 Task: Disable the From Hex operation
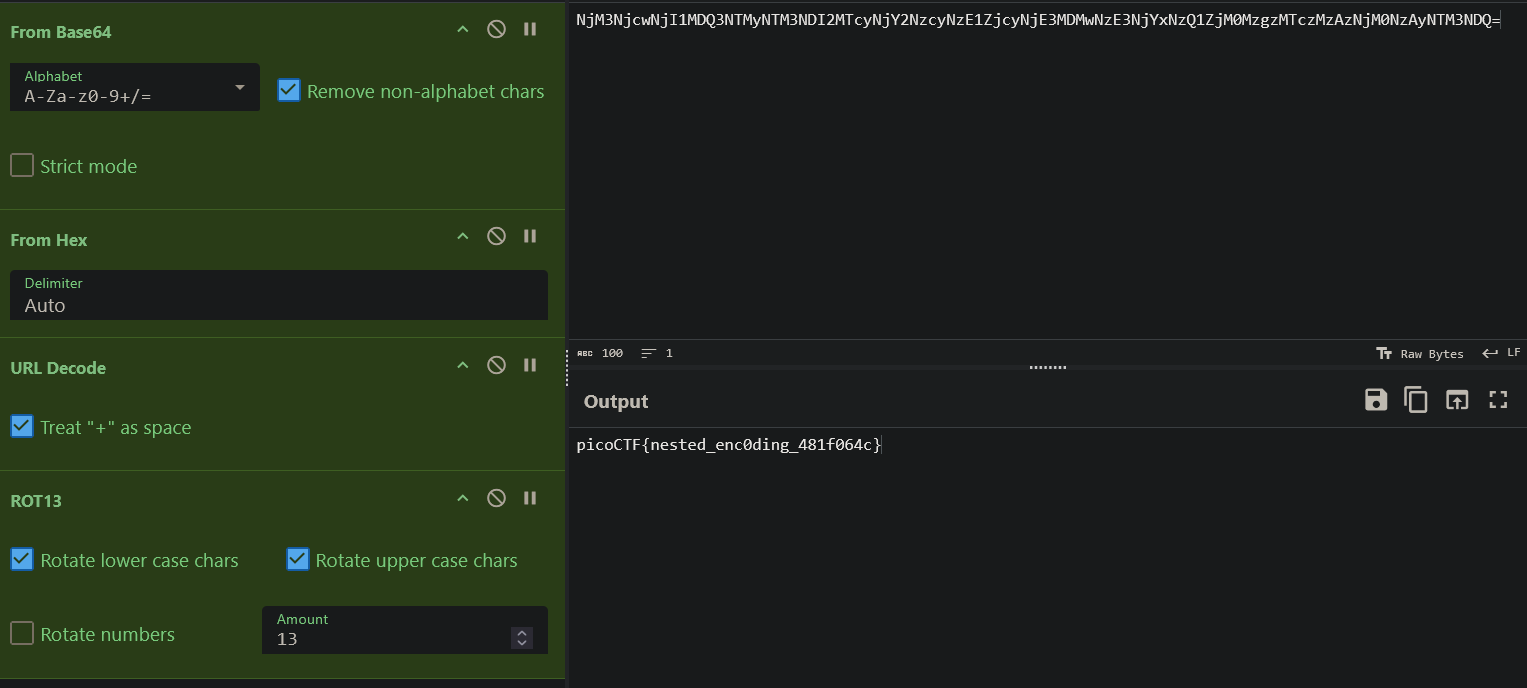[496, 236]
